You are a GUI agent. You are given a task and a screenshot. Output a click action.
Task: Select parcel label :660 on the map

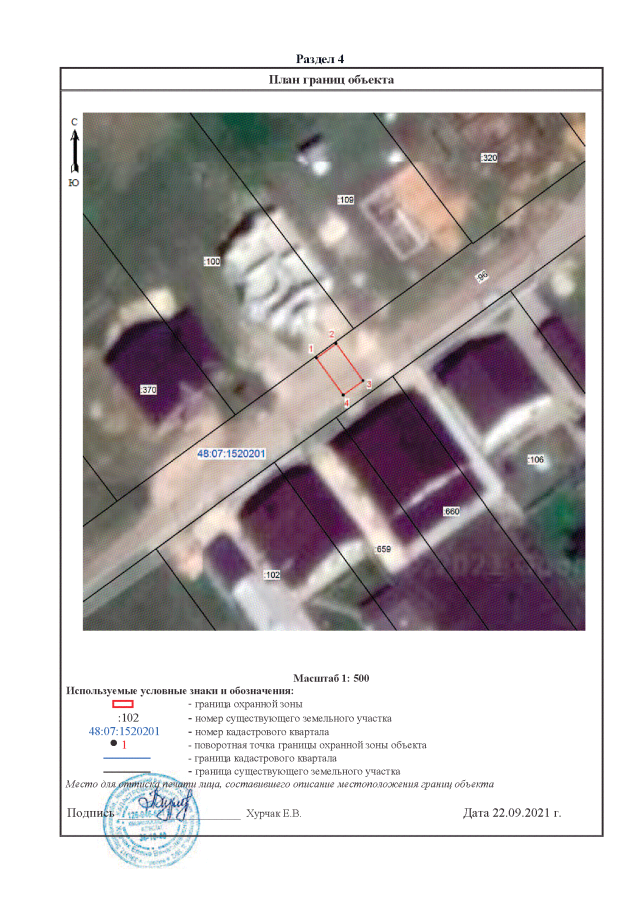point(450,512)
